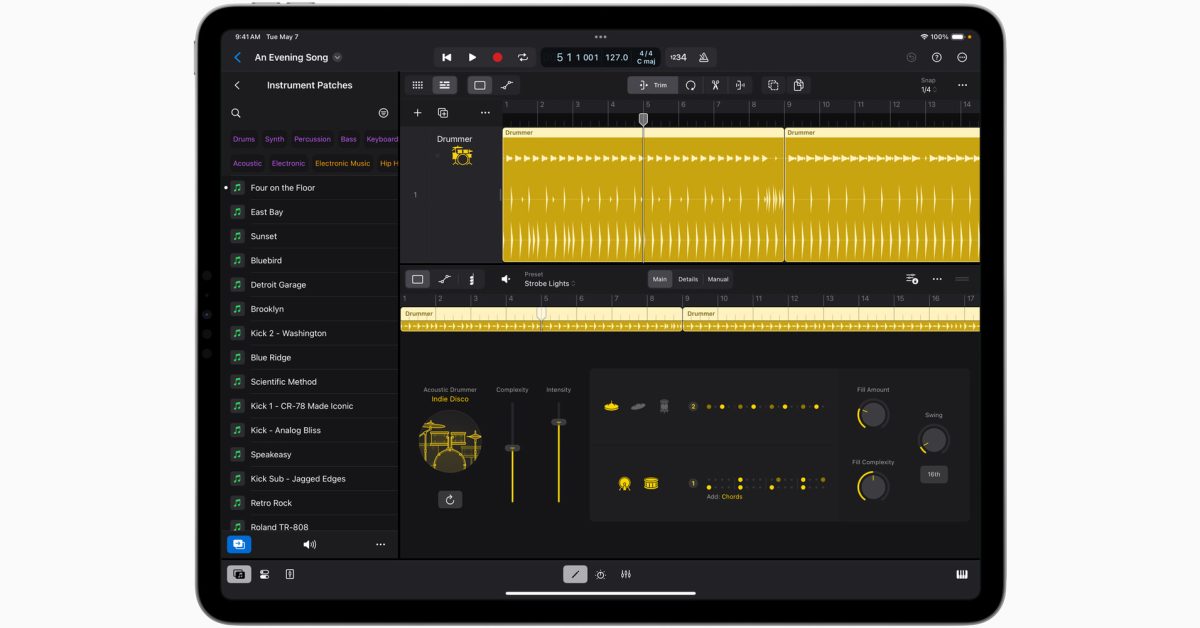
Task: Open browser footer More options ellipsis
Action: point(380,545)
